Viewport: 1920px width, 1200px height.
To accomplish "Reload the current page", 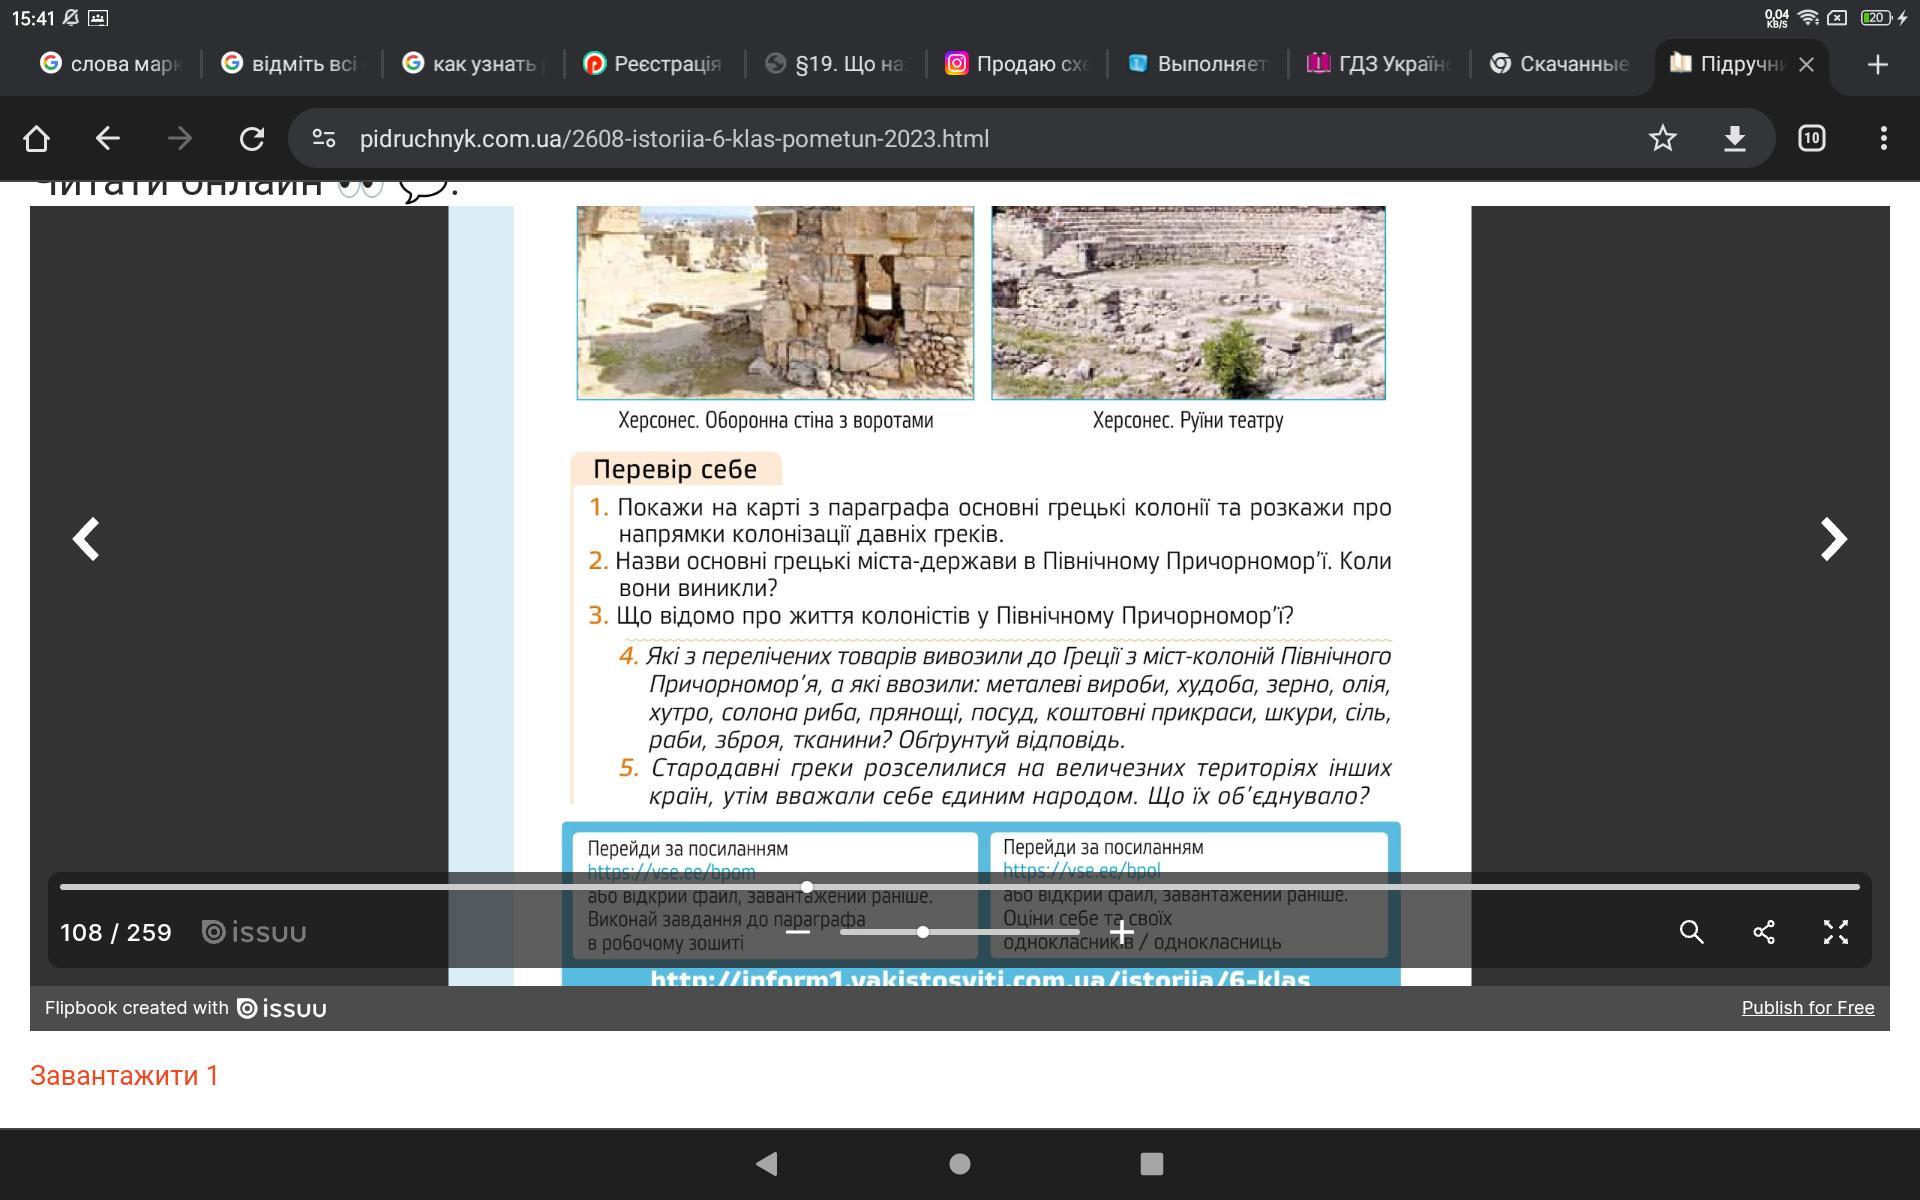I will pyautogui.click(x=251, y=138).
